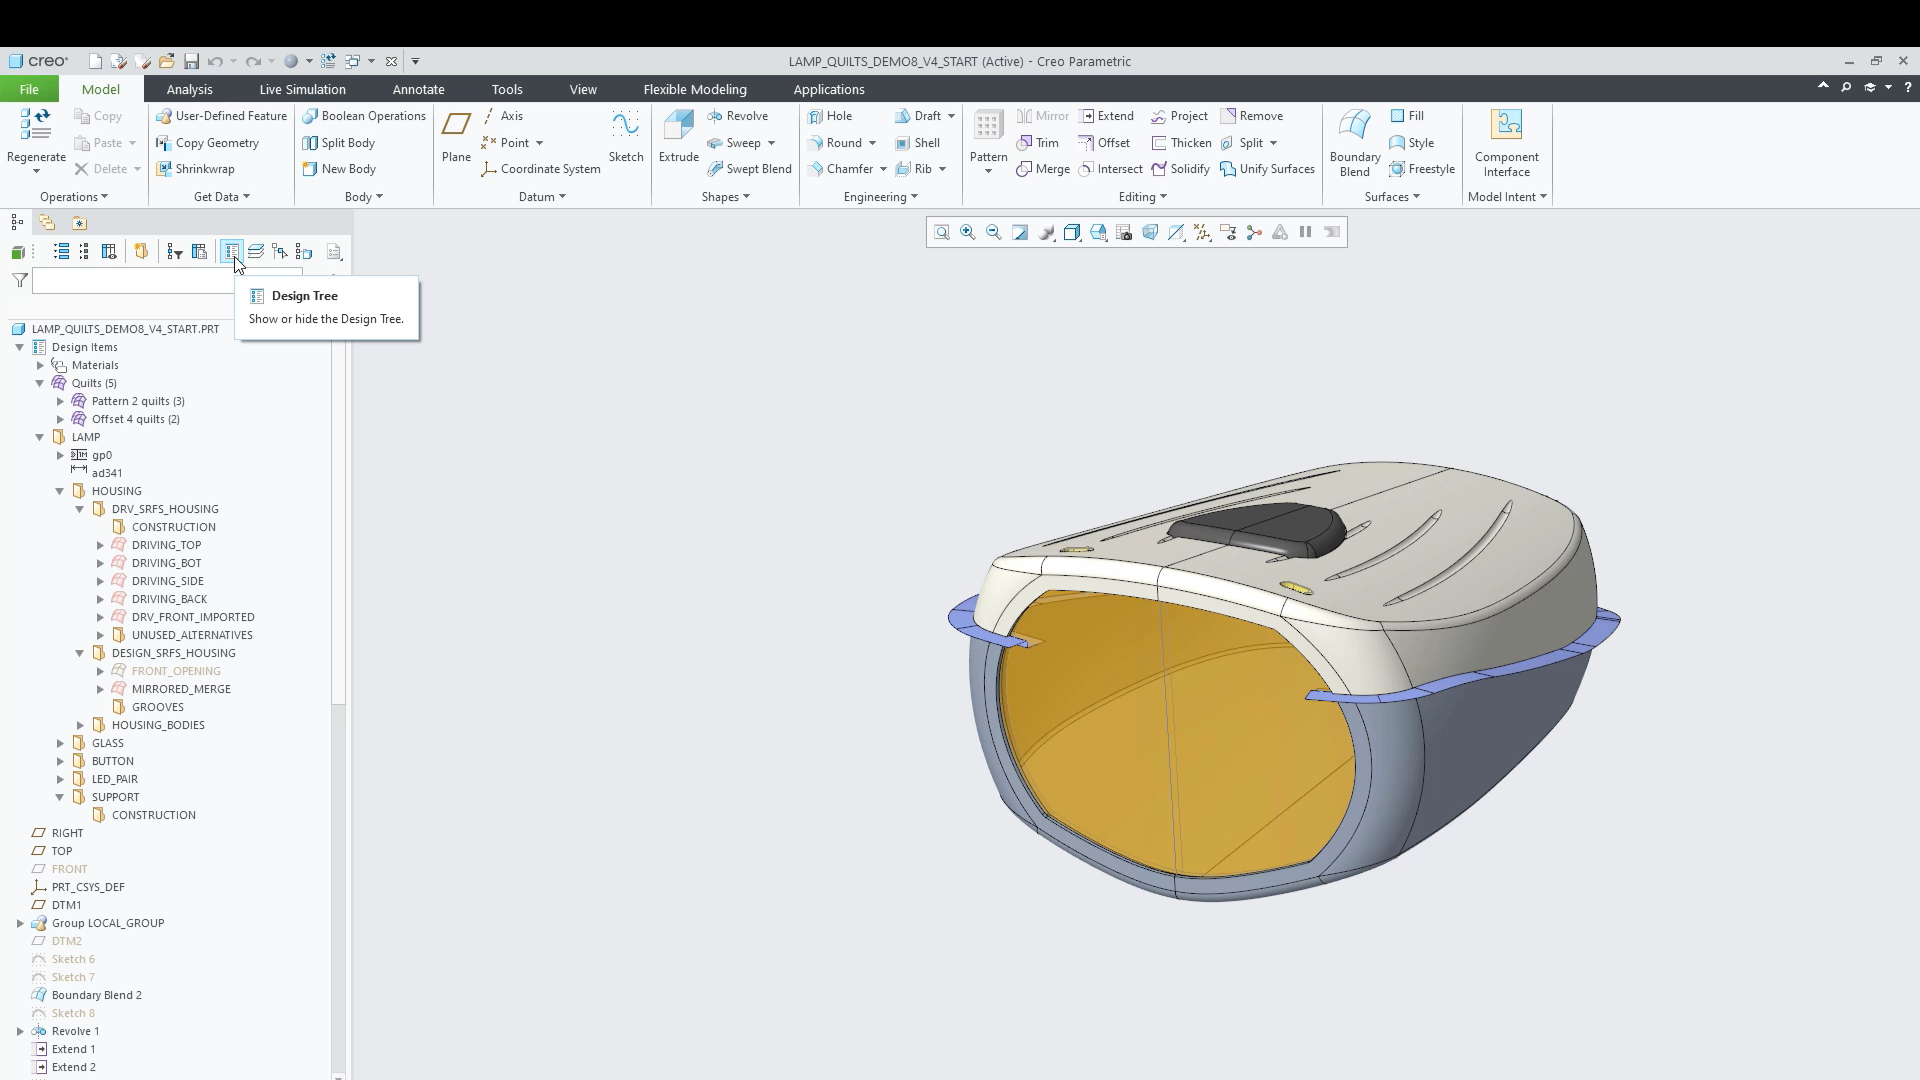The height and width of the screenshot is (1080, 1920).
Task: Collapse the HOUSING folder
Action: click(x=60, y=491)
